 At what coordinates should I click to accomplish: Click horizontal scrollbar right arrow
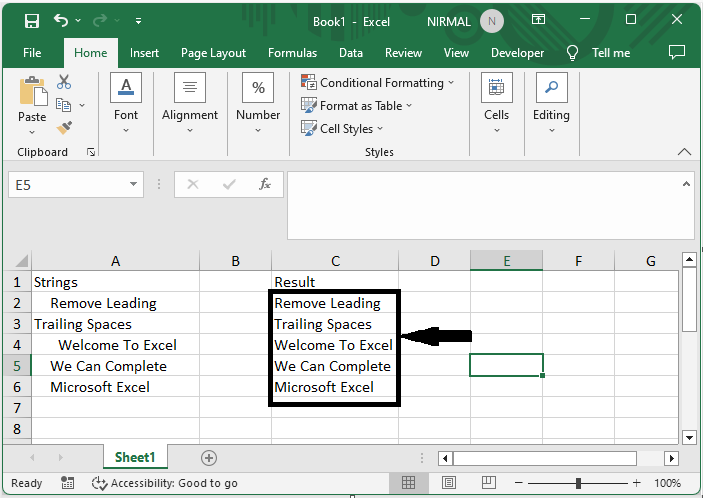tap(671, 458)
